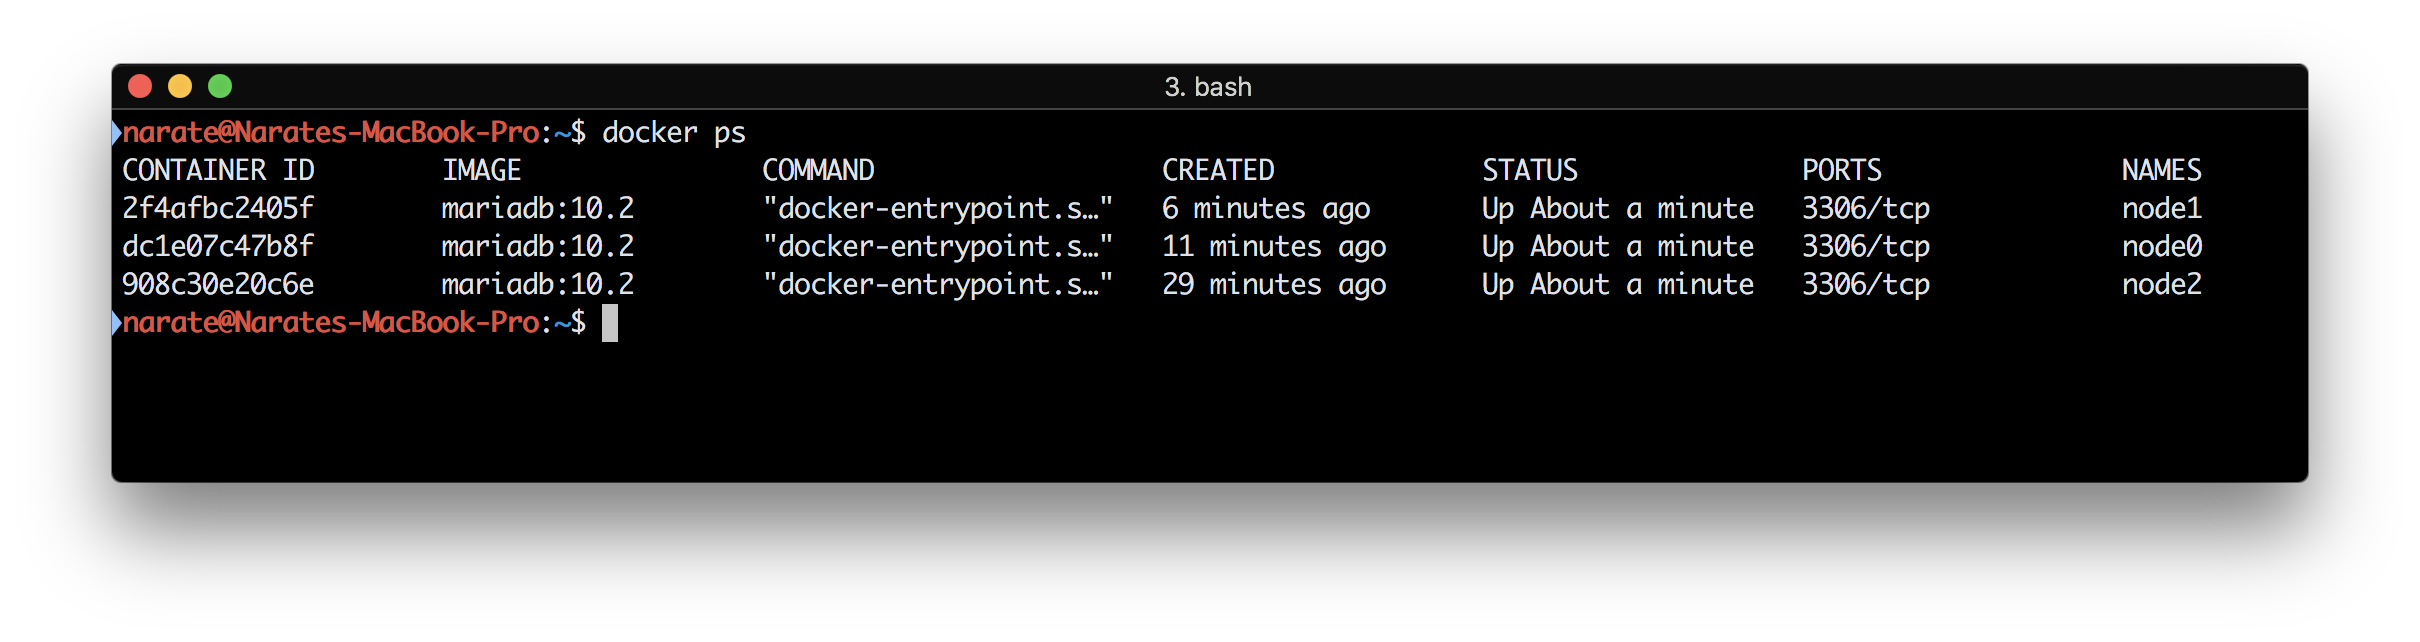Click the CREATED column header
The width and height of the screenshot is (2420, 642).
pos(1218,171)
